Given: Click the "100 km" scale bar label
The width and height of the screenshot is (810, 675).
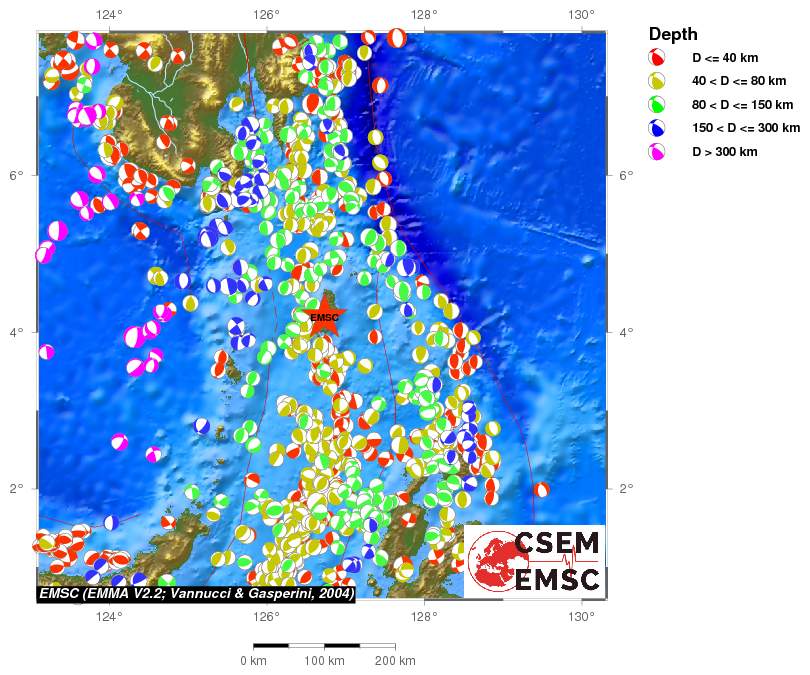Looking at the screenshot, I should (324, 661).
